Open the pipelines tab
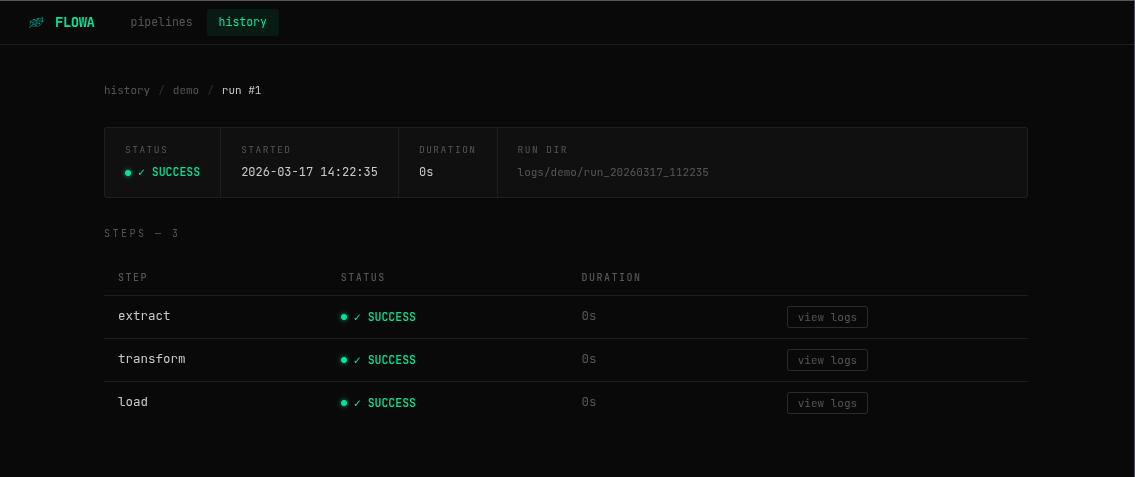 click(161, 22)
